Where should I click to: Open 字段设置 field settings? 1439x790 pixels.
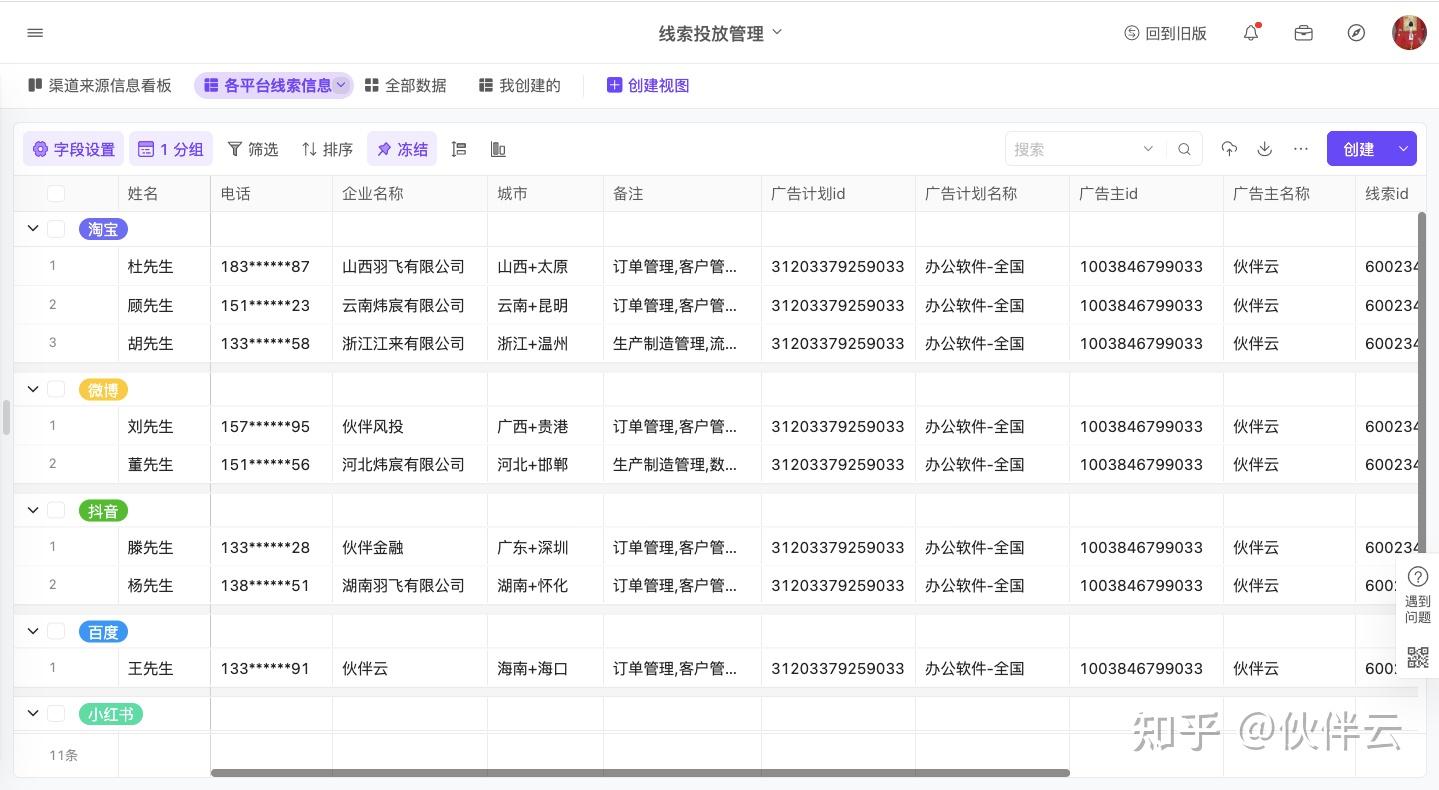[x=74, y=149]
